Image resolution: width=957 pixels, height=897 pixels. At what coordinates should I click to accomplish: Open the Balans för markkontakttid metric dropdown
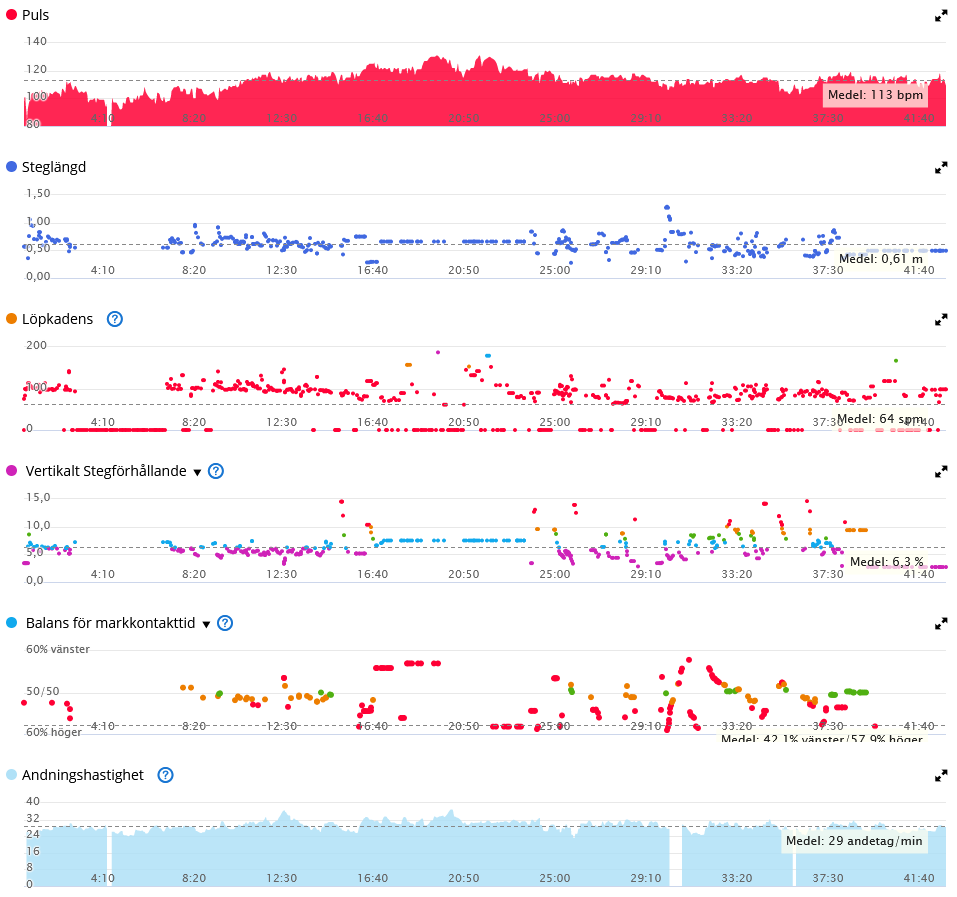(x=206, y=624)
